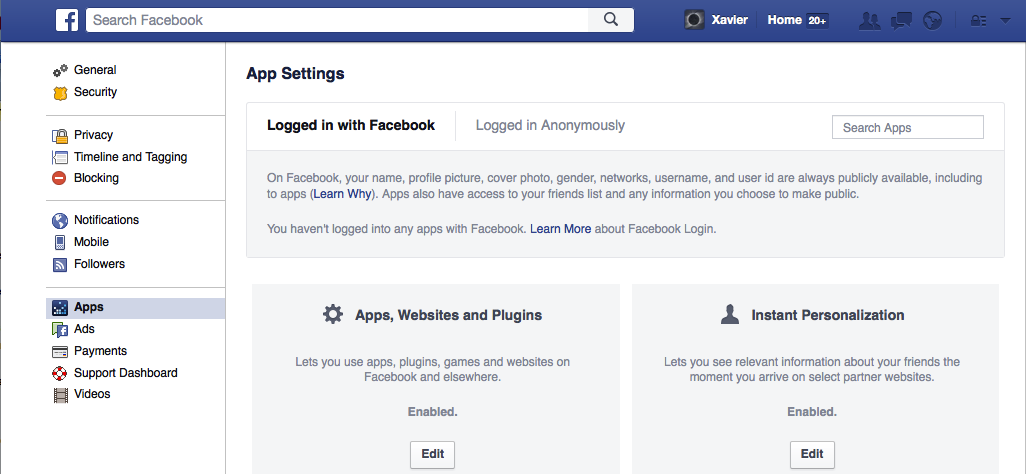Edit the Instant Personalization setting

[812, 453]
